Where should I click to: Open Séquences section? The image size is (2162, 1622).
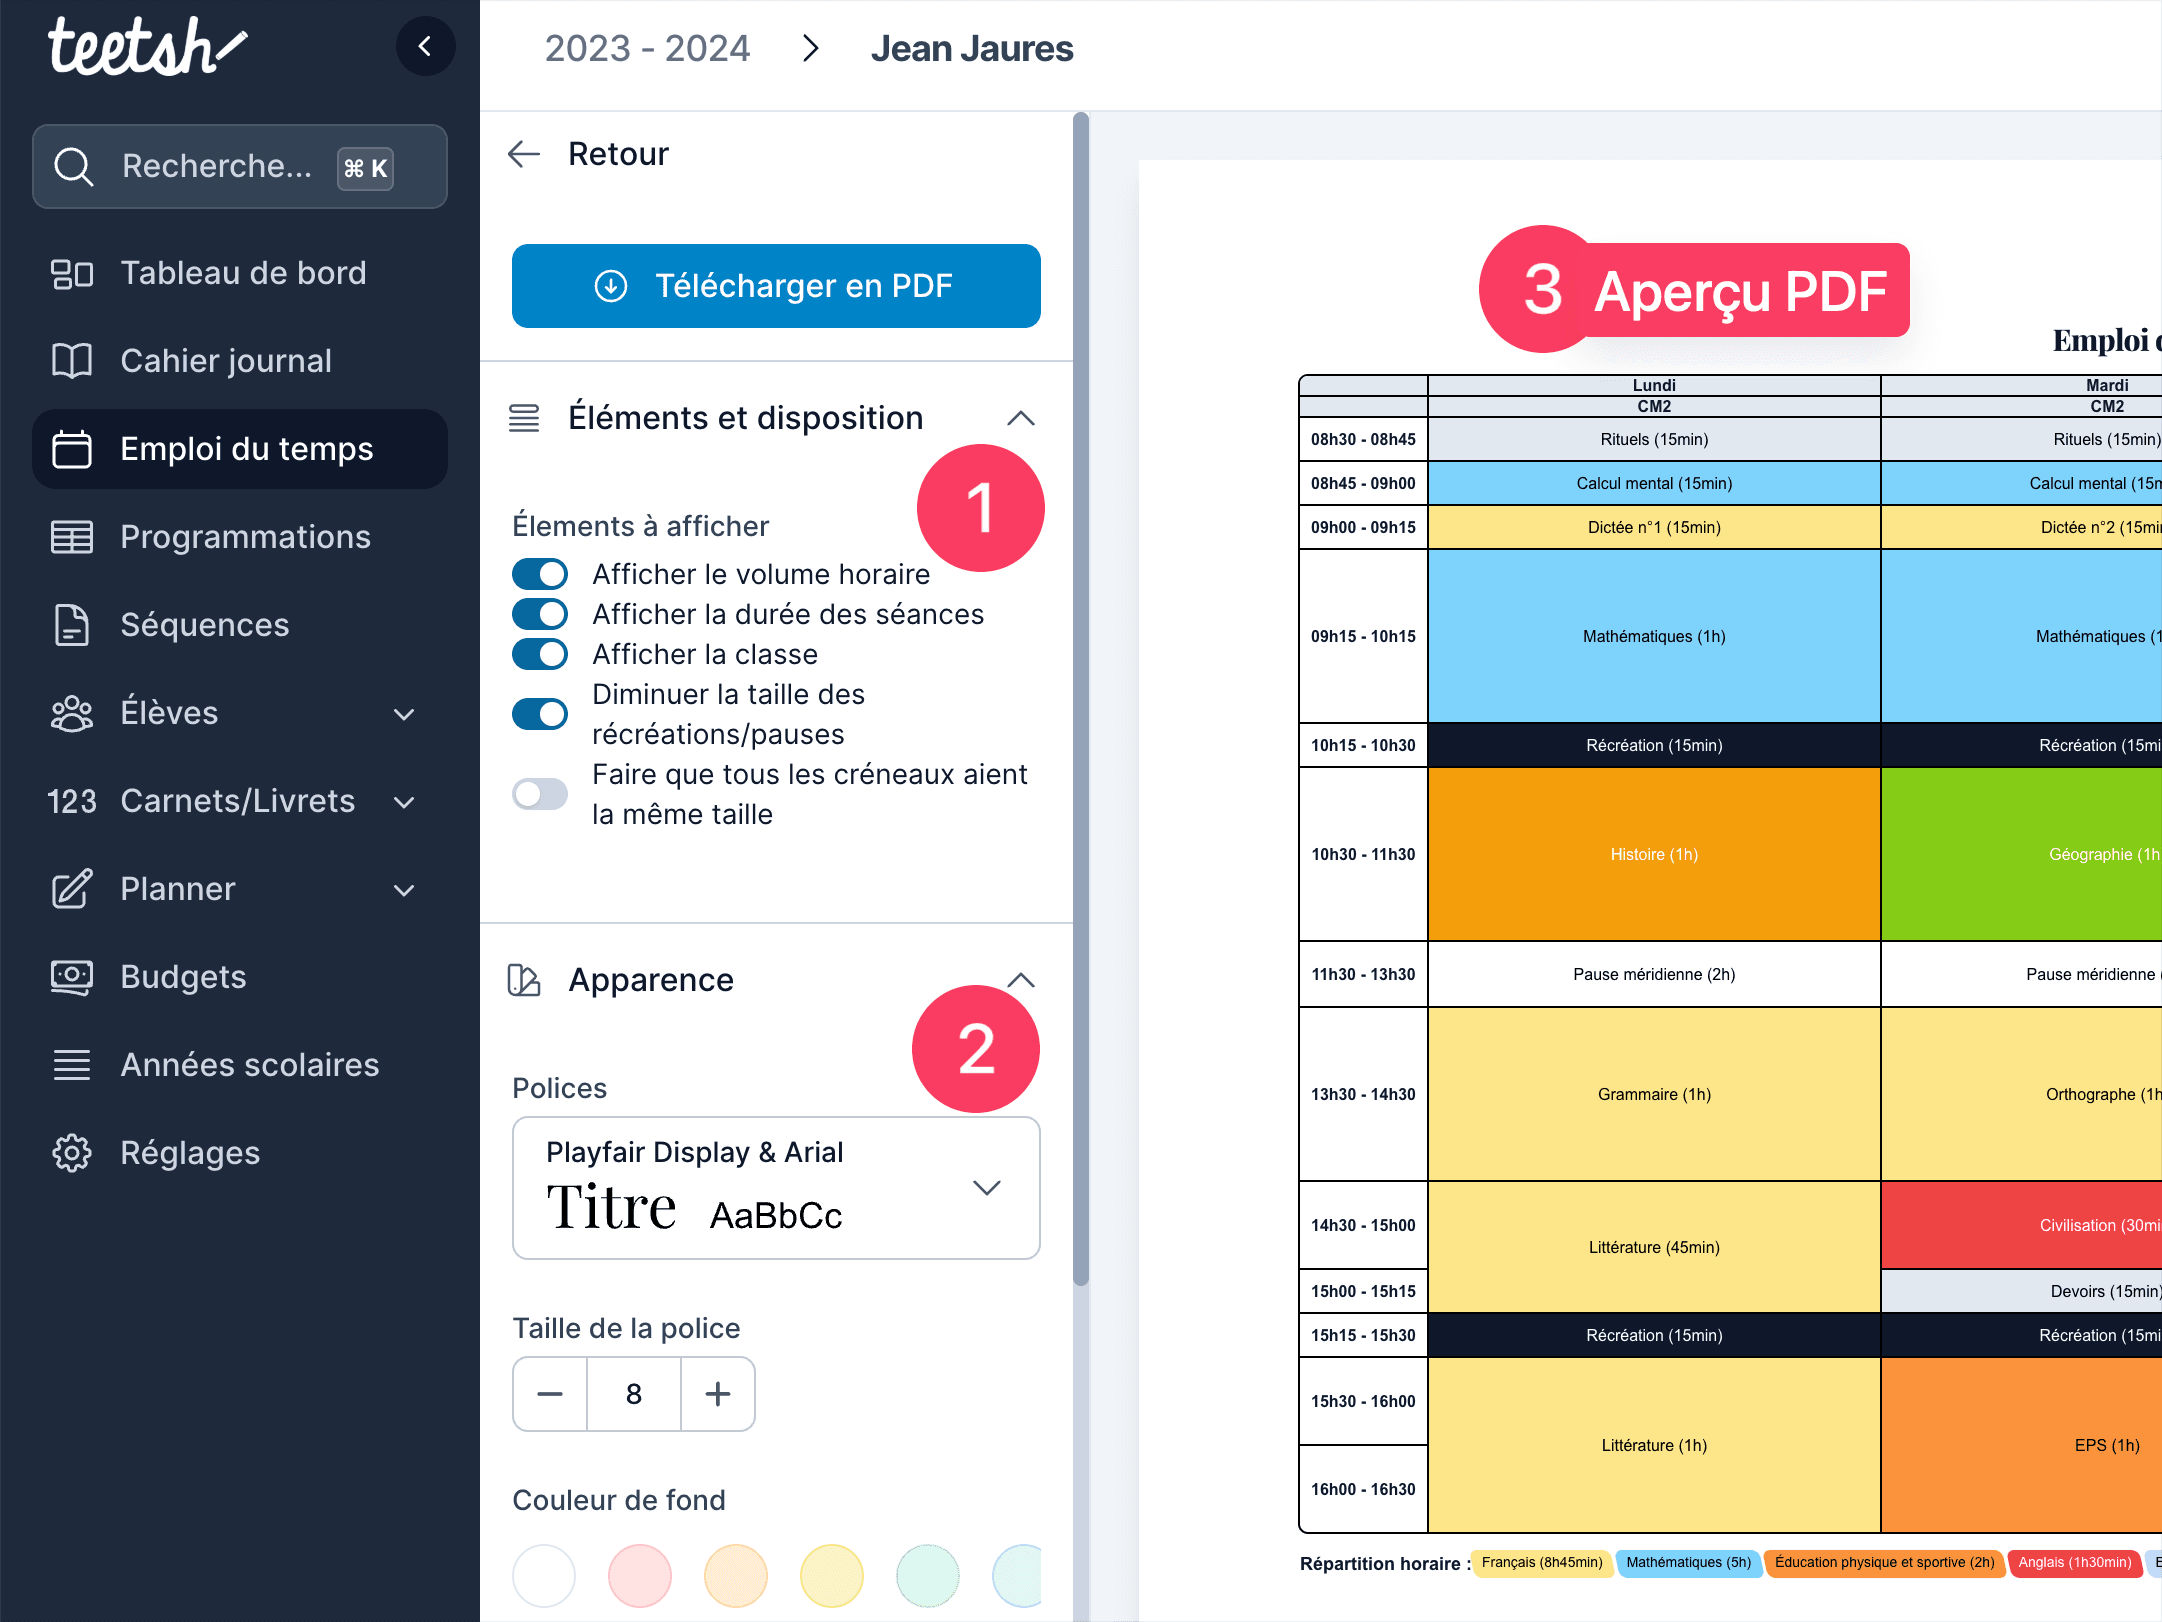pos(240,625)
